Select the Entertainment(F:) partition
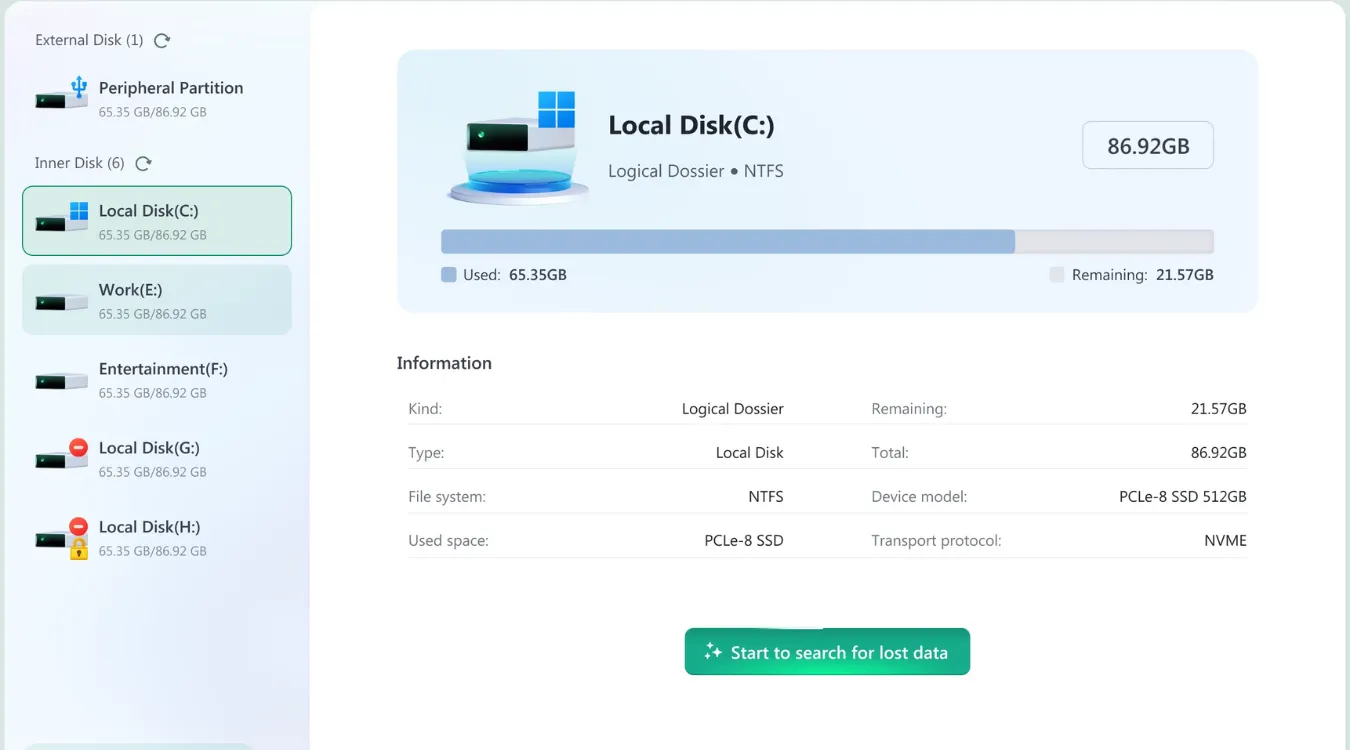The image size is (1350, 750). (156, 379)
